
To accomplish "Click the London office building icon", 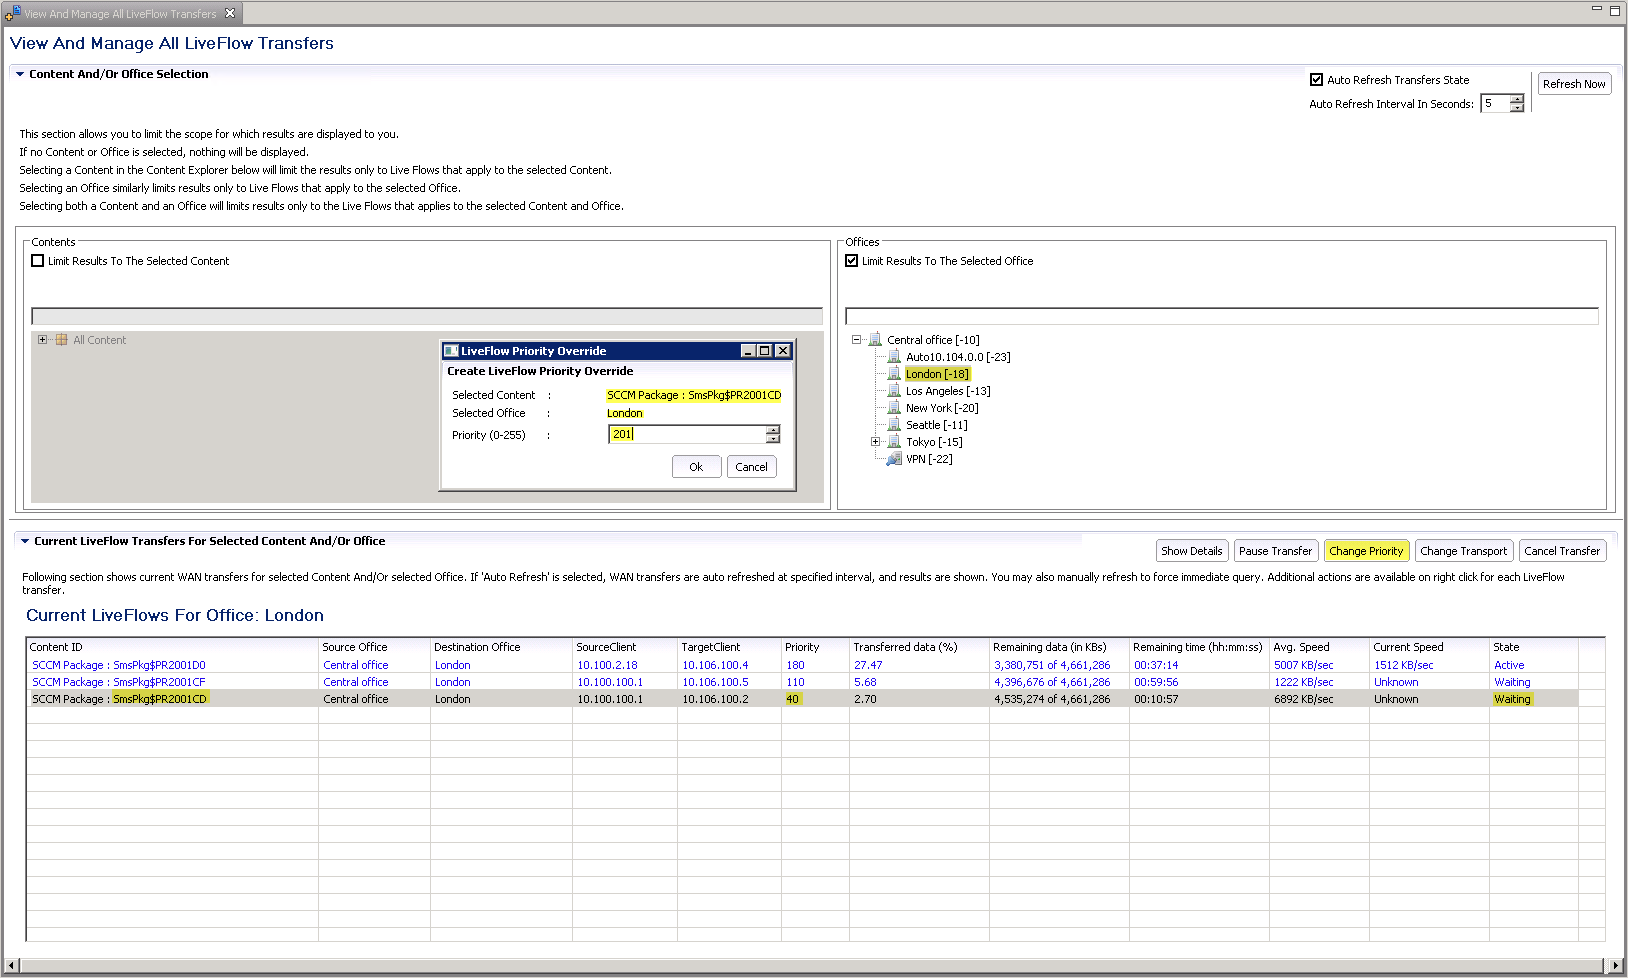I will point(894,374).
